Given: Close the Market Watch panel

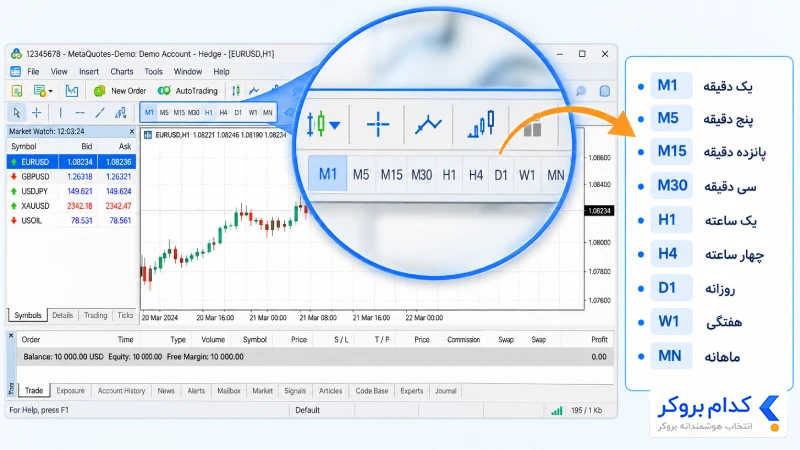Looking at the screenshot, I should pyautogui.click(x=132, y=131).
